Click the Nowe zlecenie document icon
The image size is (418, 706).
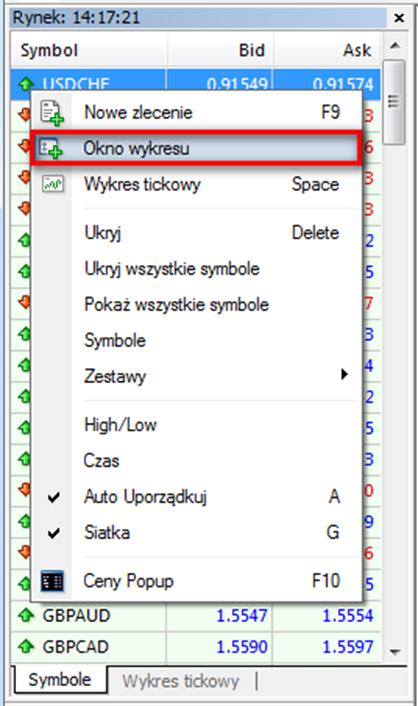point(52,113)
